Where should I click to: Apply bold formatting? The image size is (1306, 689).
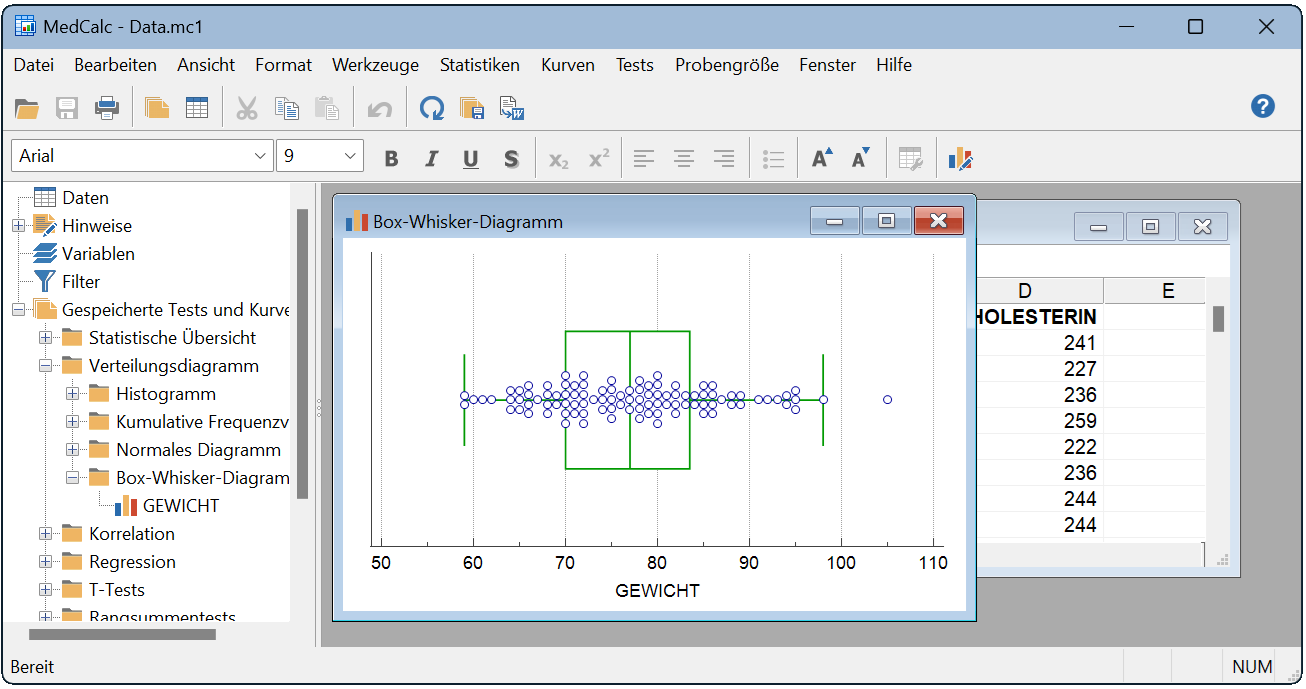391,158
